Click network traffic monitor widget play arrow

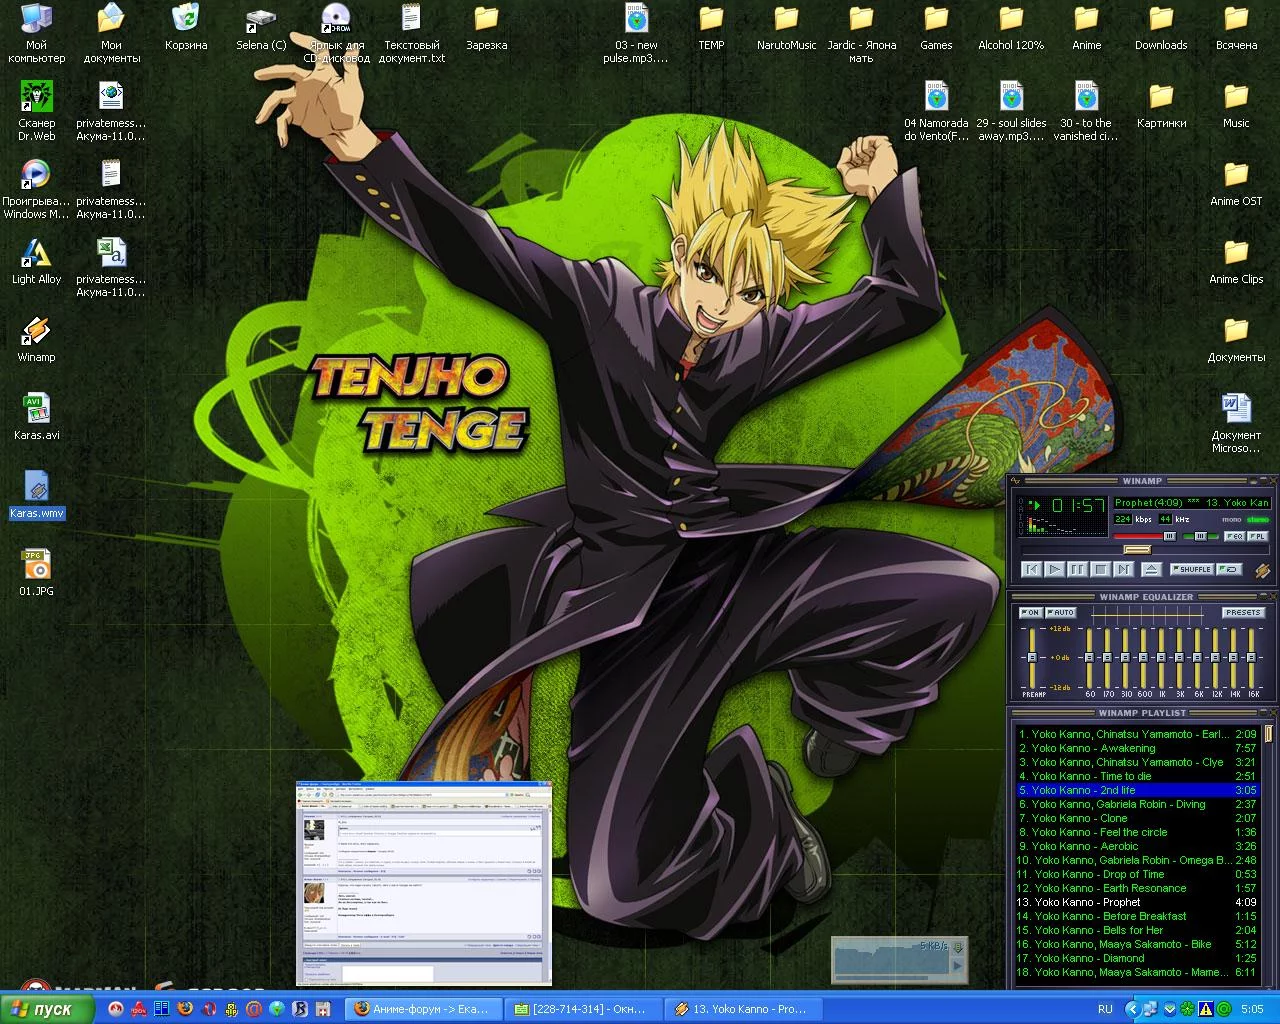pos(958,966)
